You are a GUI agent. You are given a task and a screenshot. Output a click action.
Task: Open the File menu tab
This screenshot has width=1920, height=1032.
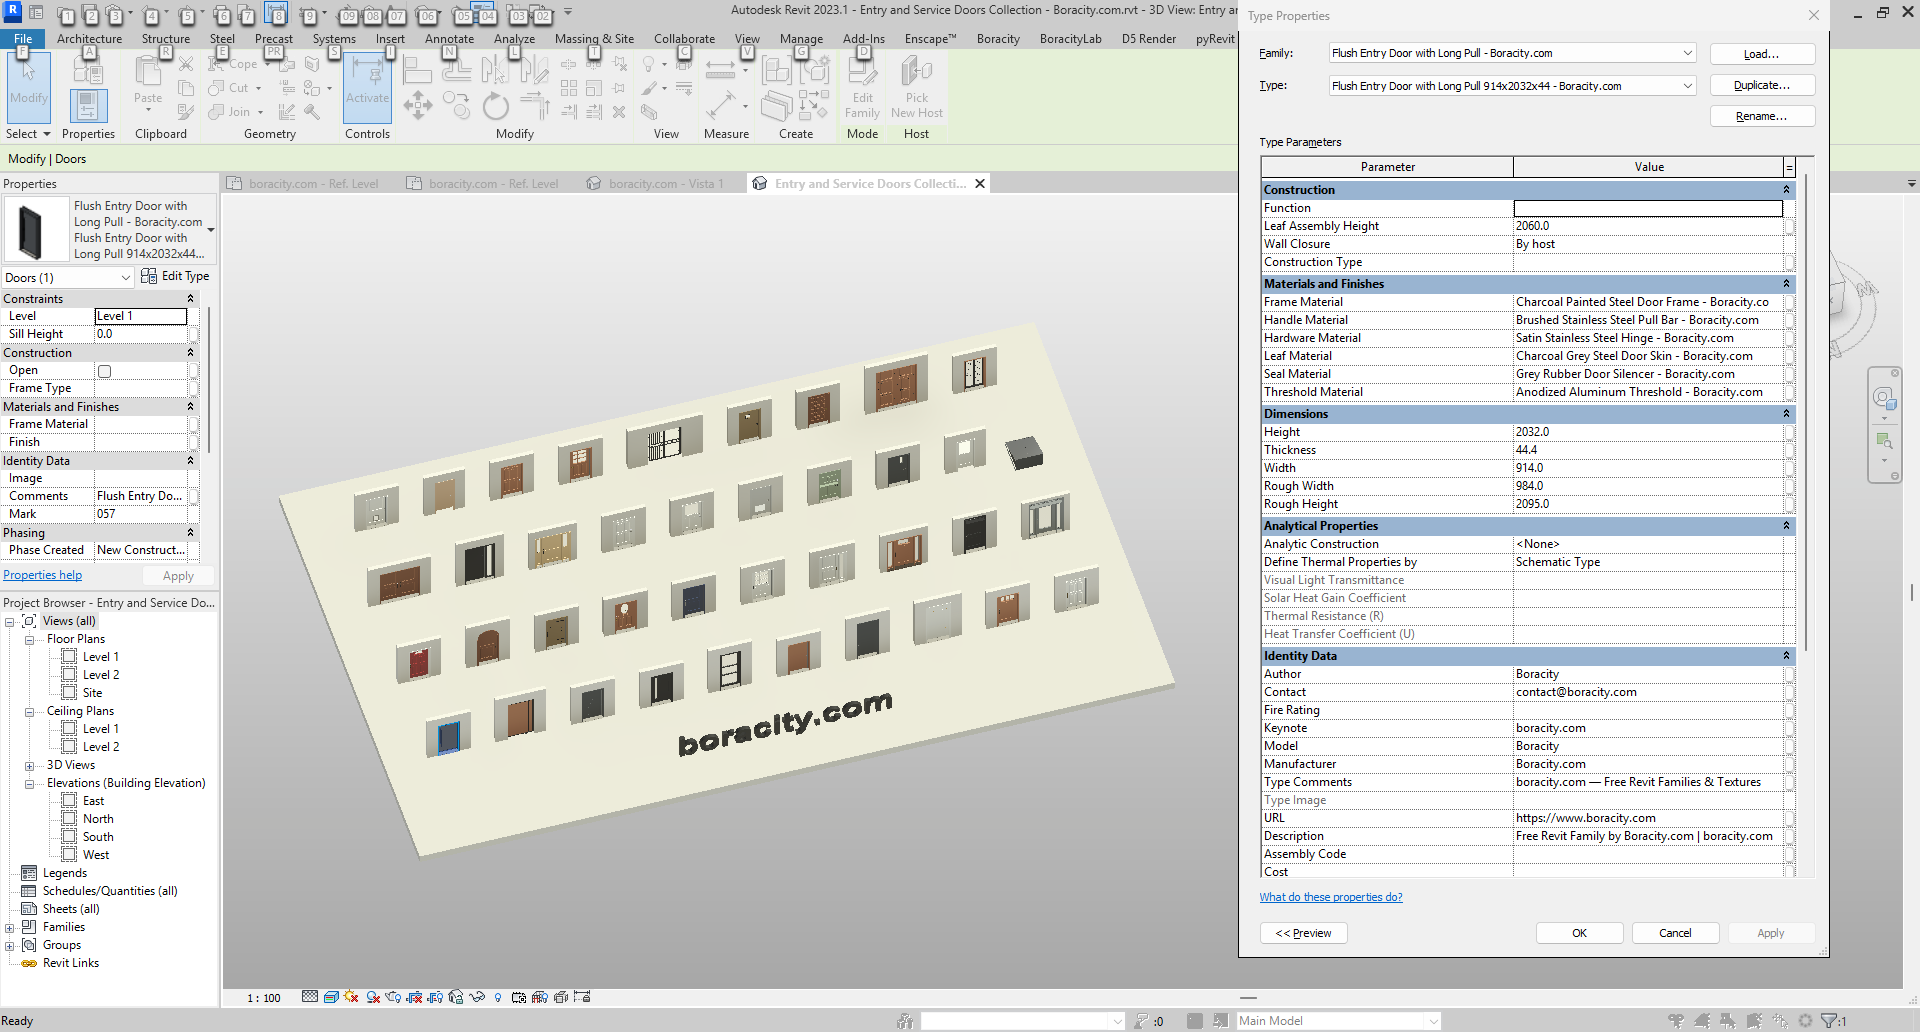tap(23, 39)
